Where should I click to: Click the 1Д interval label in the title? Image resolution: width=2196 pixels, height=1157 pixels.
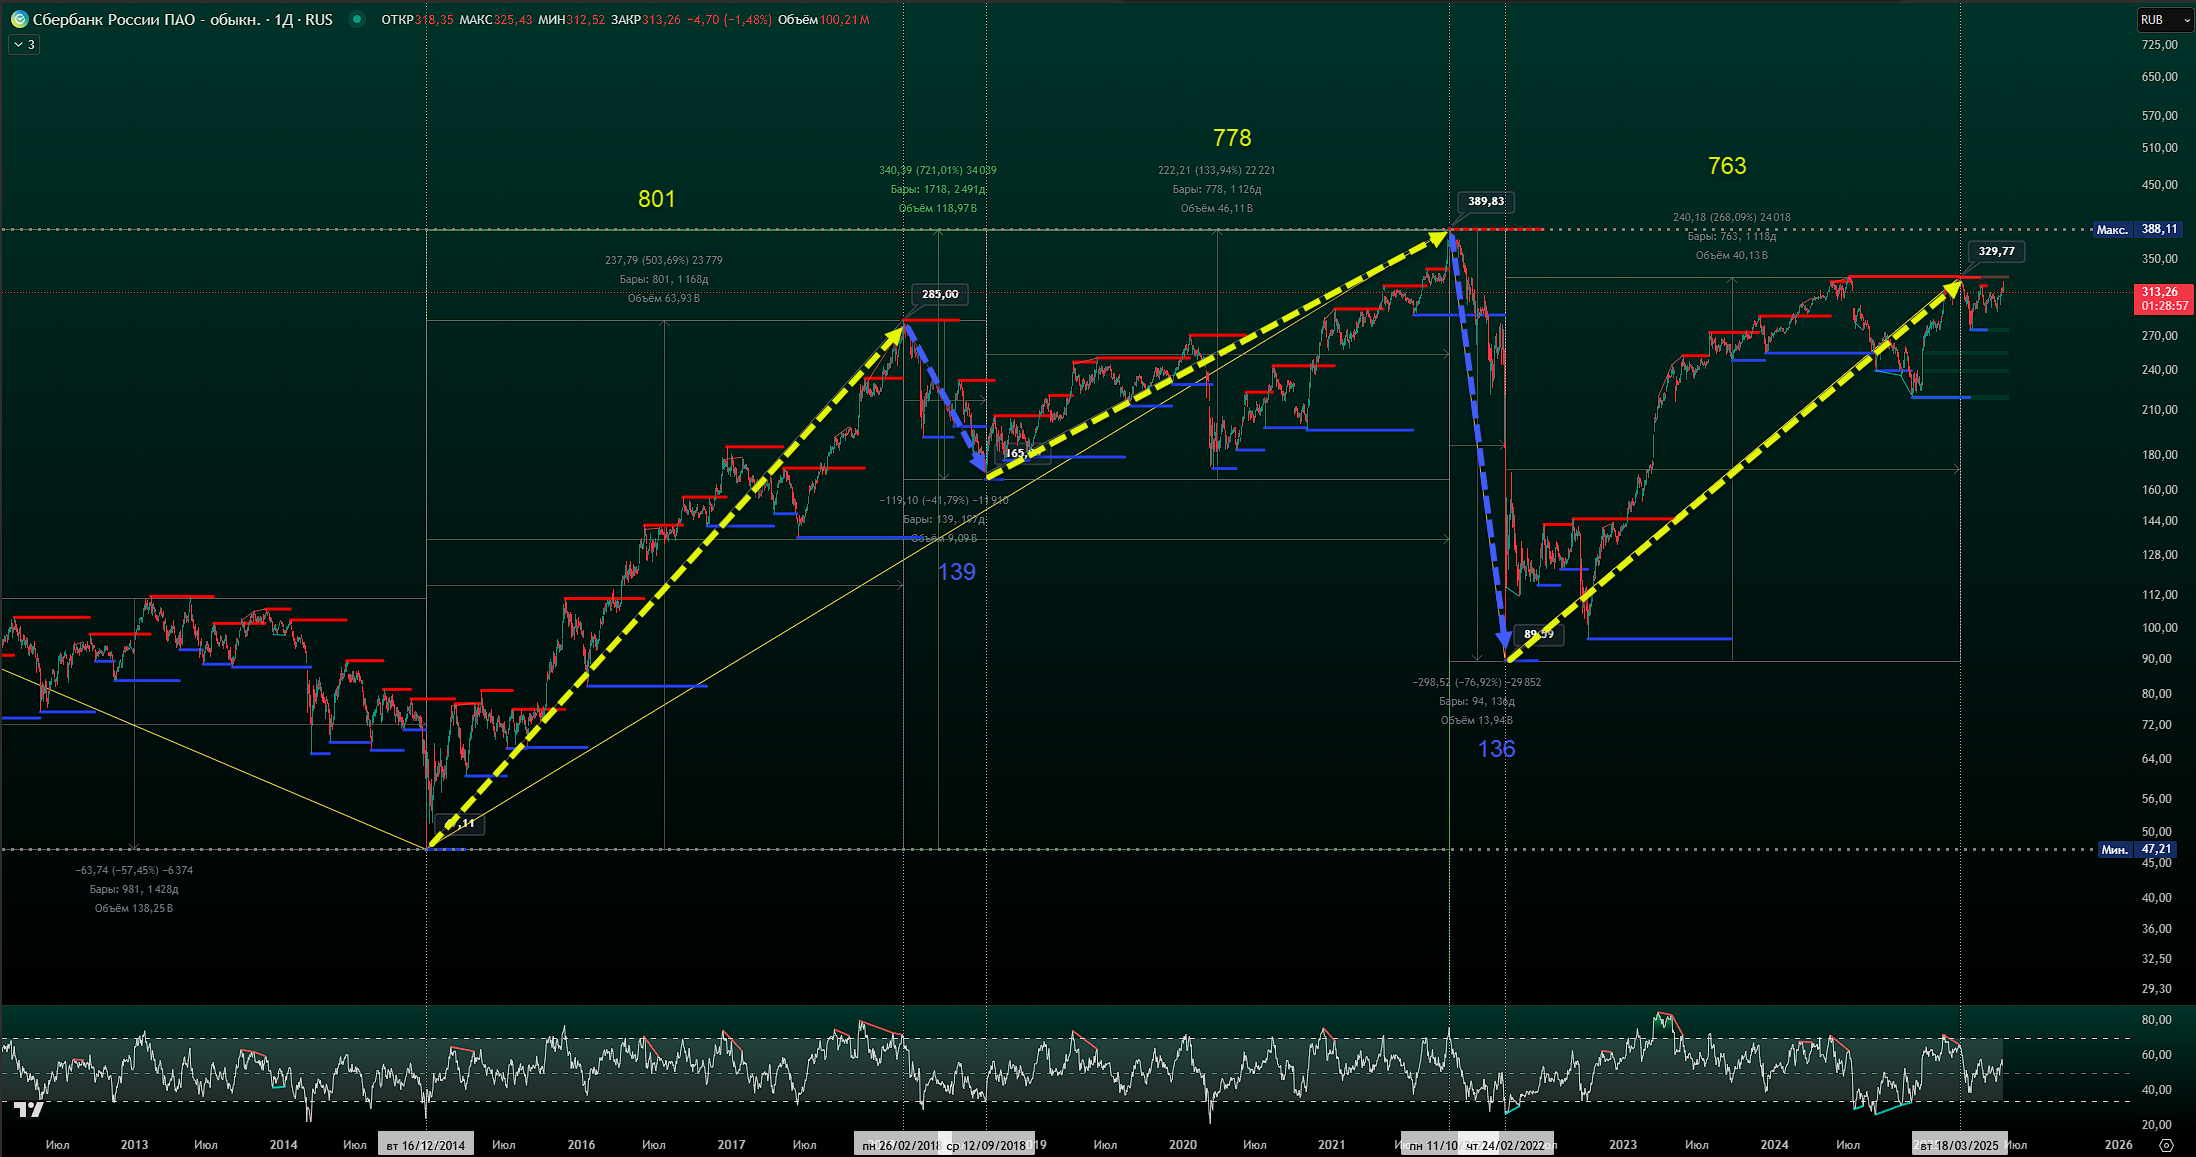(284, 20)
